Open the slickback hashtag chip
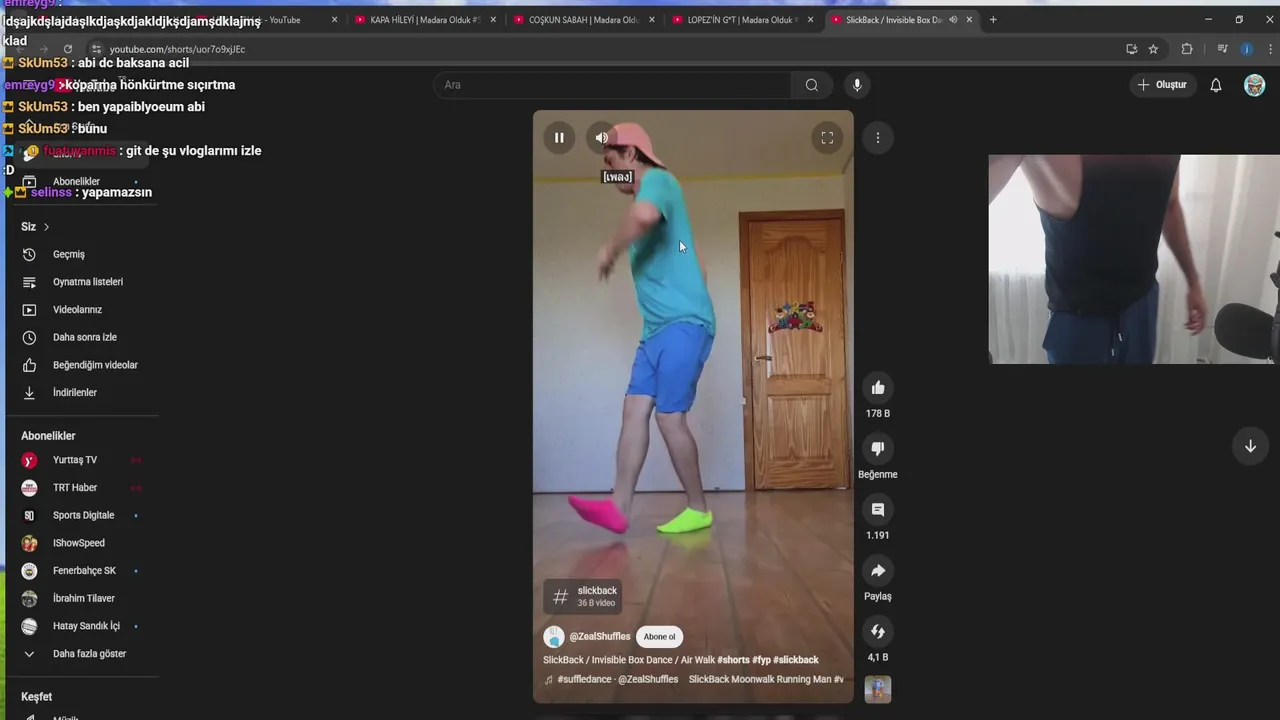1280x720 pixels. click(584, 597)
